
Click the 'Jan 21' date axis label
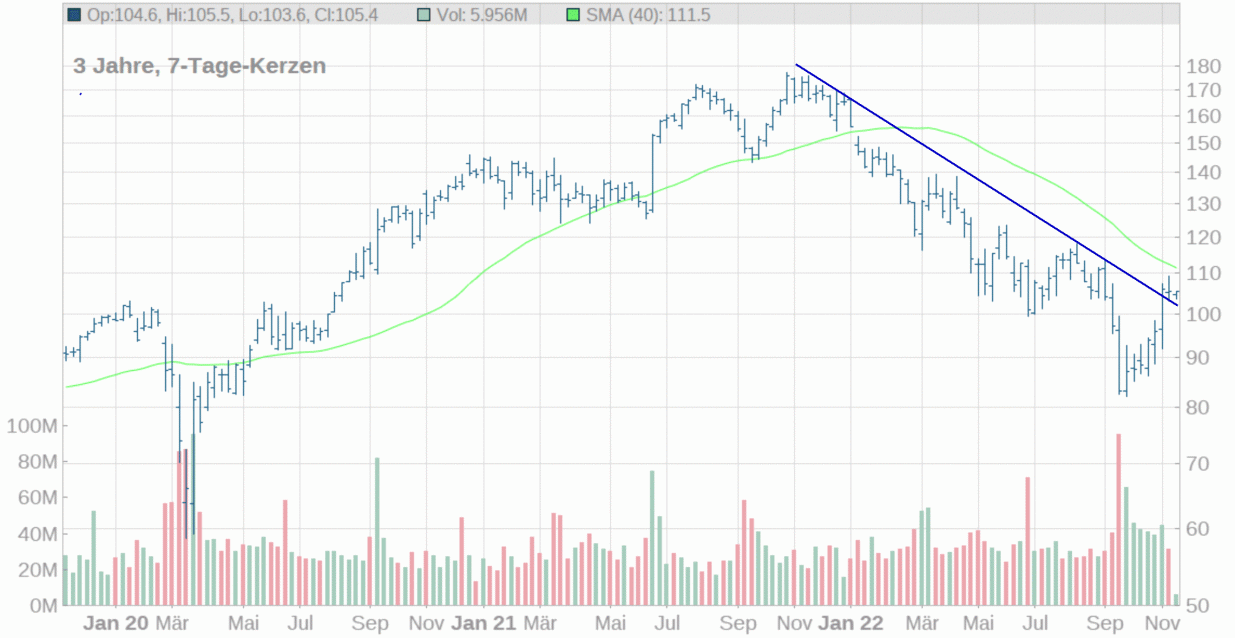coord(484,623)
